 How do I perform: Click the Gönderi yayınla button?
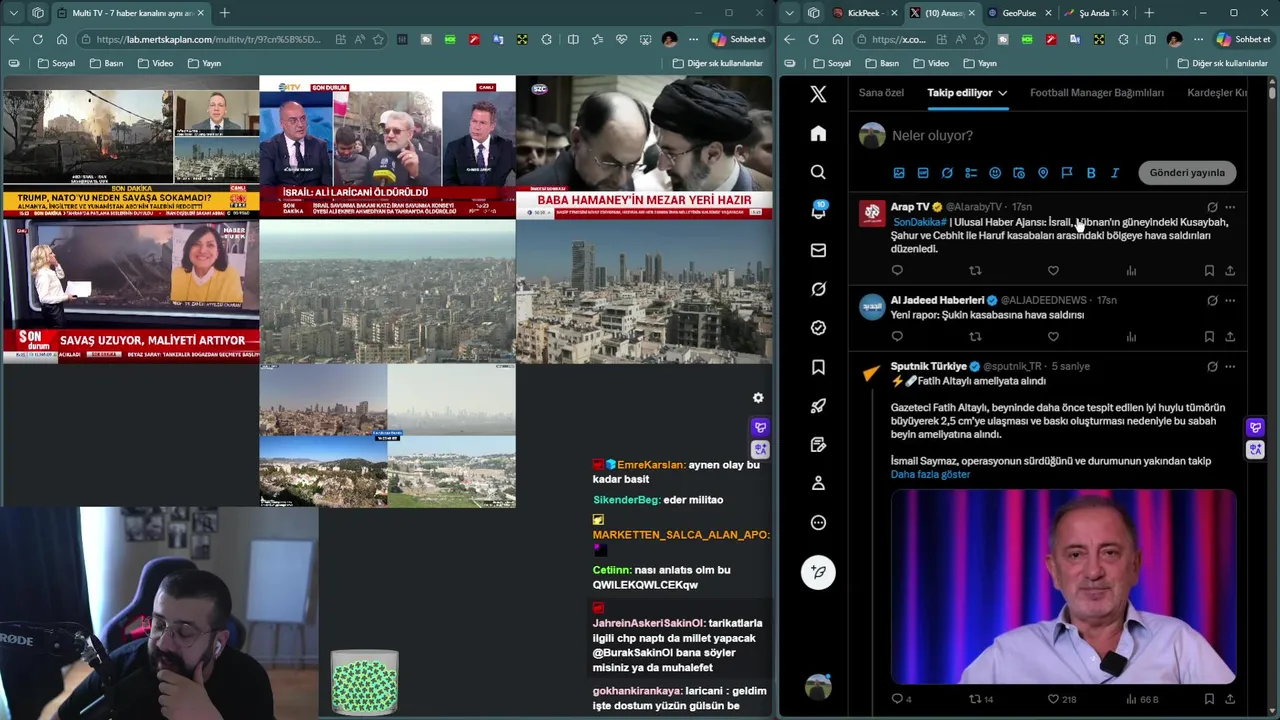tap(1187, 173)
